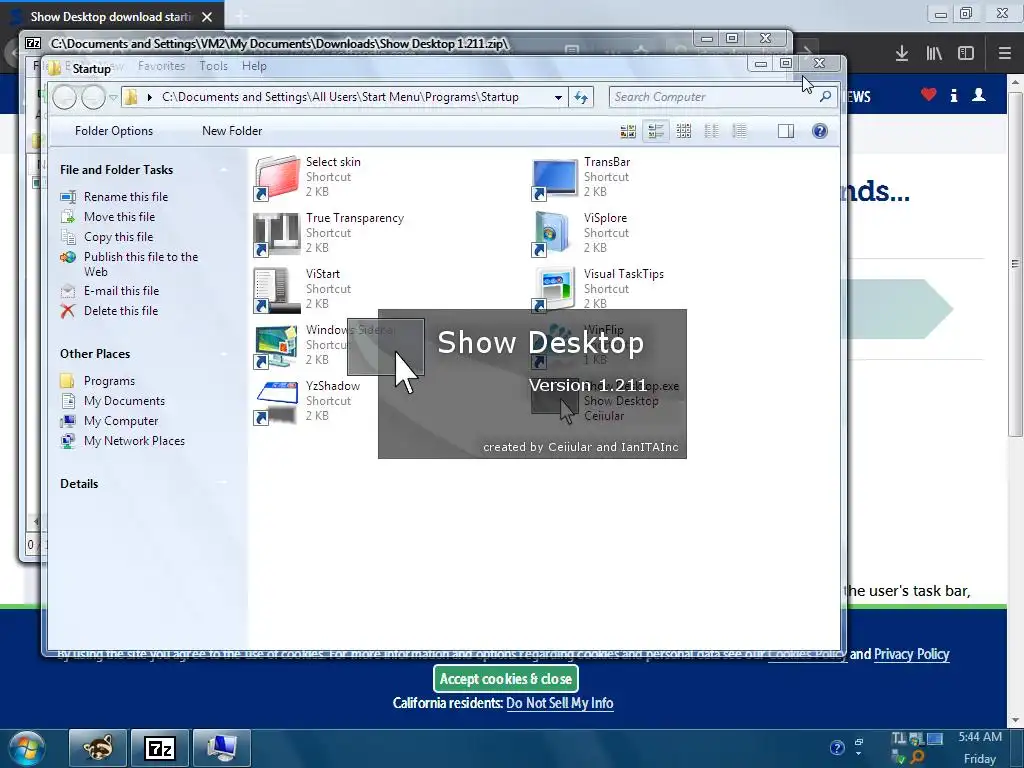This screenshot has width=1024, height=768.
Task: Click Accept cookies & close button
Action: 505,679
